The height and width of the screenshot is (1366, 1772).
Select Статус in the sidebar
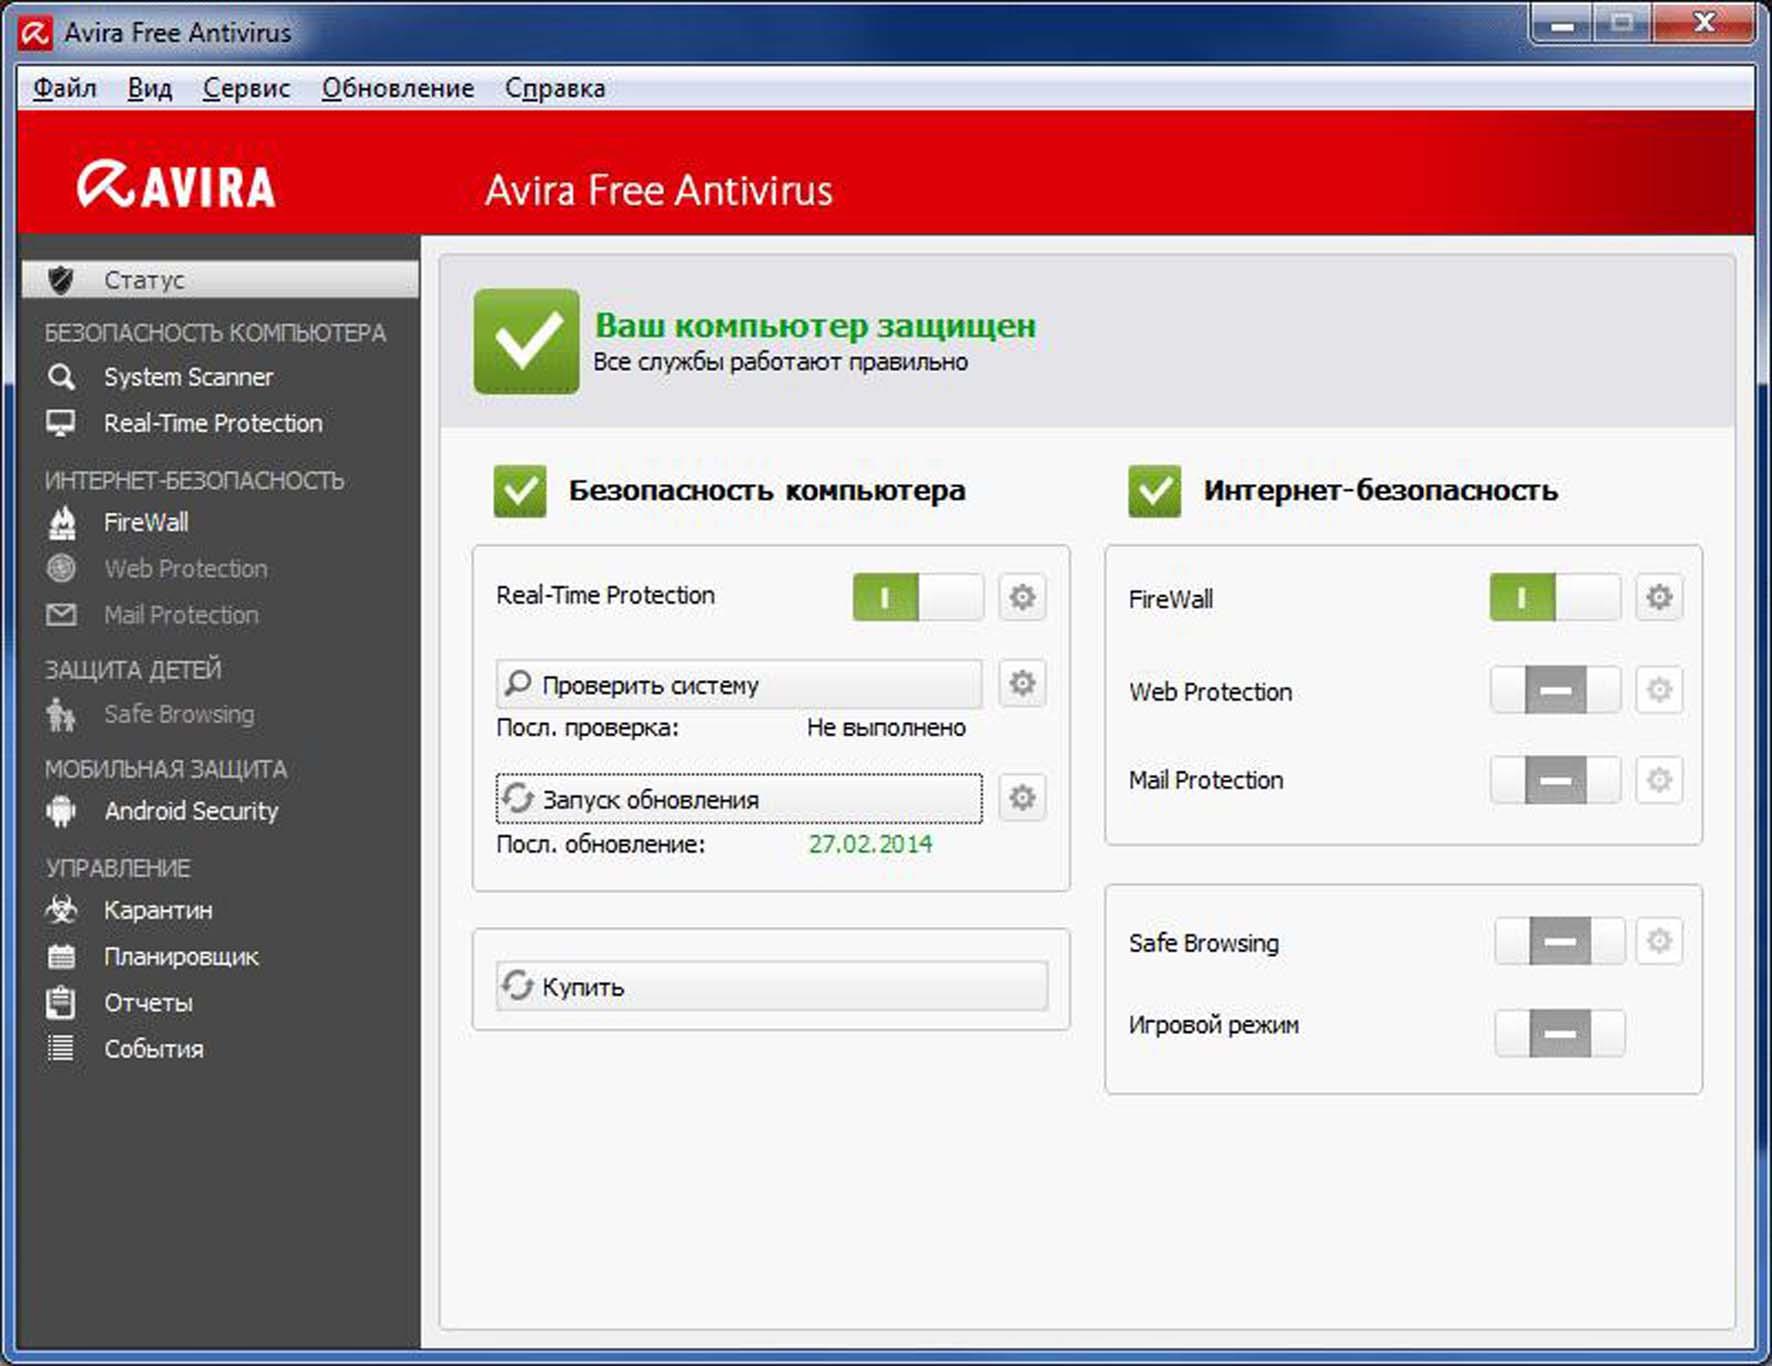[220, 280]
